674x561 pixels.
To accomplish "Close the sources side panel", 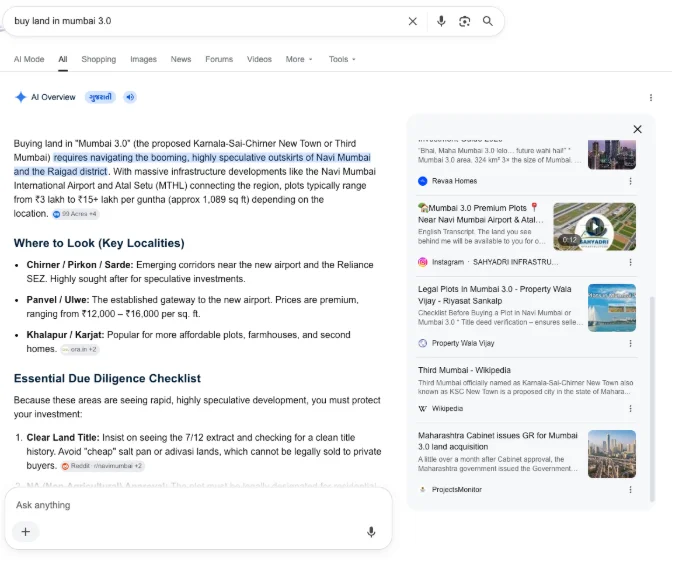I will [x=637, y=129].
